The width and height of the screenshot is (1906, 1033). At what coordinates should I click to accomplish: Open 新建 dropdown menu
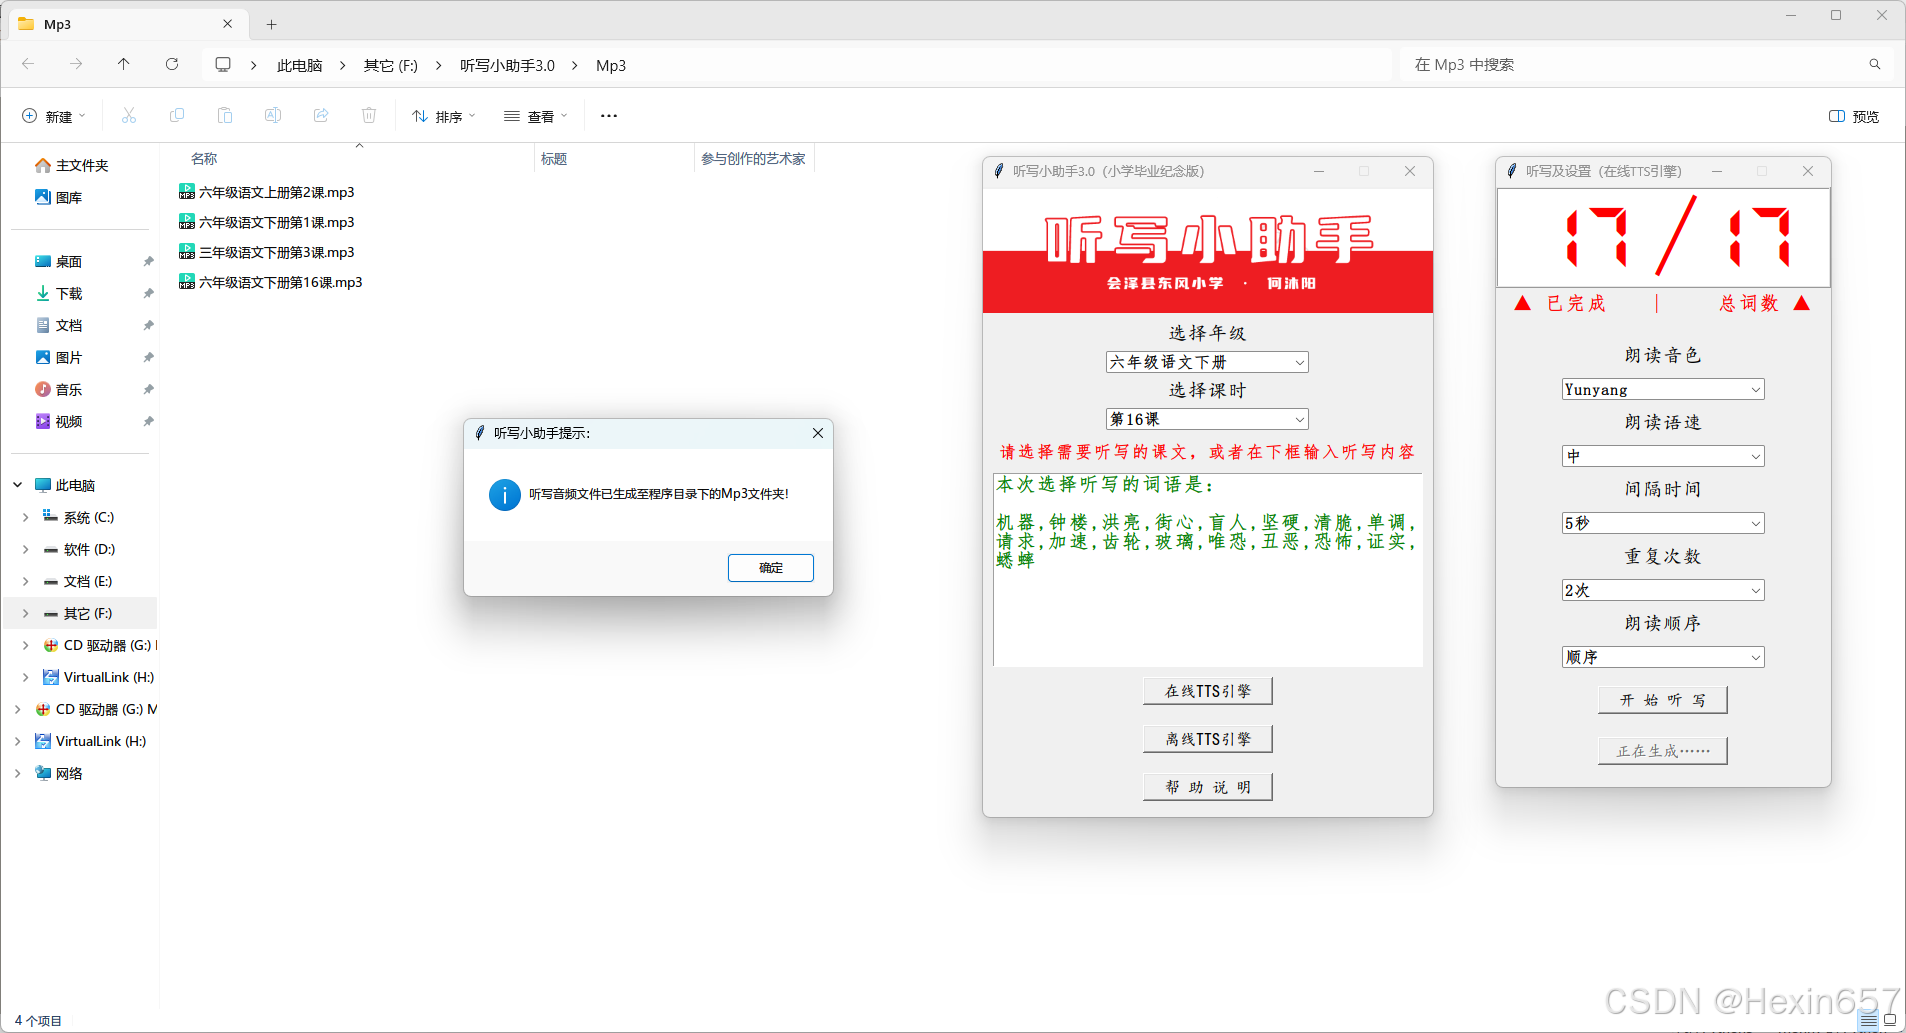[x=54, y=116]
